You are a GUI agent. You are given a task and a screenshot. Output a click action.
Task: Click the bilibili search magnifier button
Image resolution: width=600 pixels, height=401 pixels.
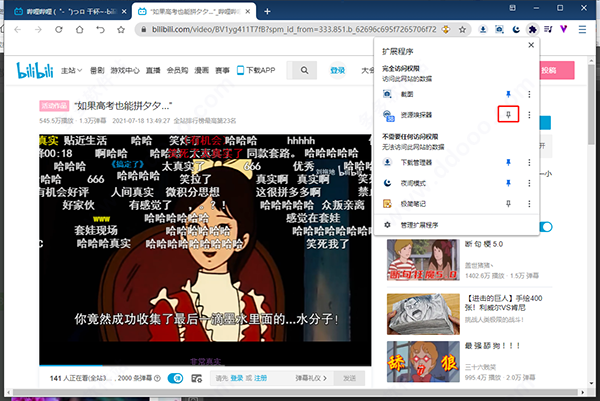(305, 70)
